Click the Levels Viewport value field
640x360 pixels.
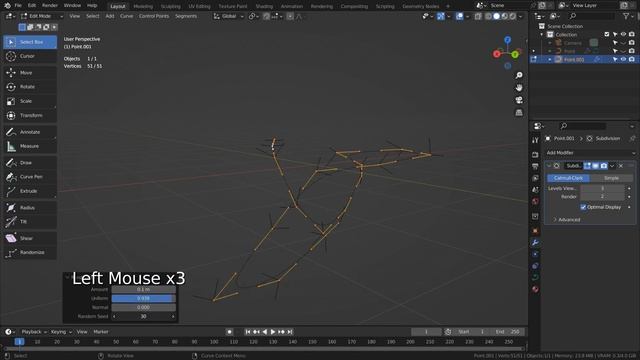[602, 189]
